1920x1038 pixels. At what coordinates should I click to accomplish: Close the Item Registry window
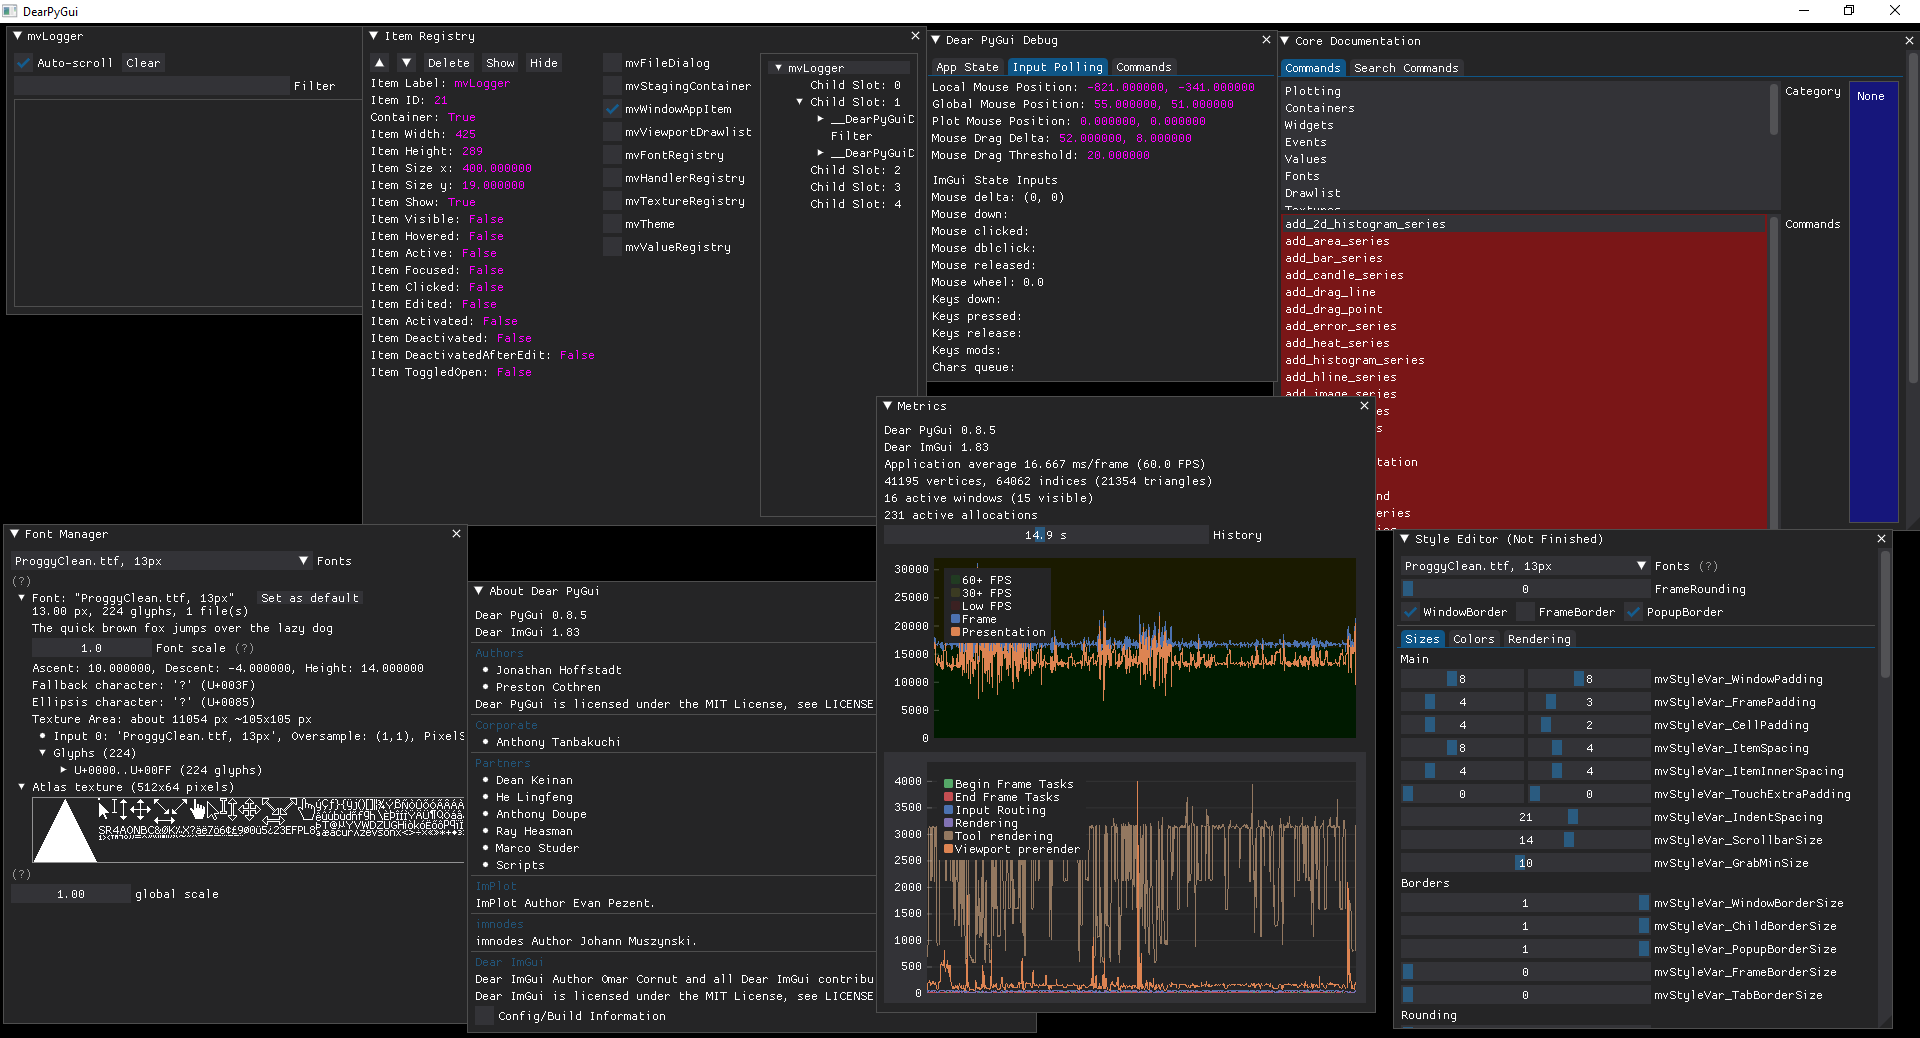pos(915,36)
